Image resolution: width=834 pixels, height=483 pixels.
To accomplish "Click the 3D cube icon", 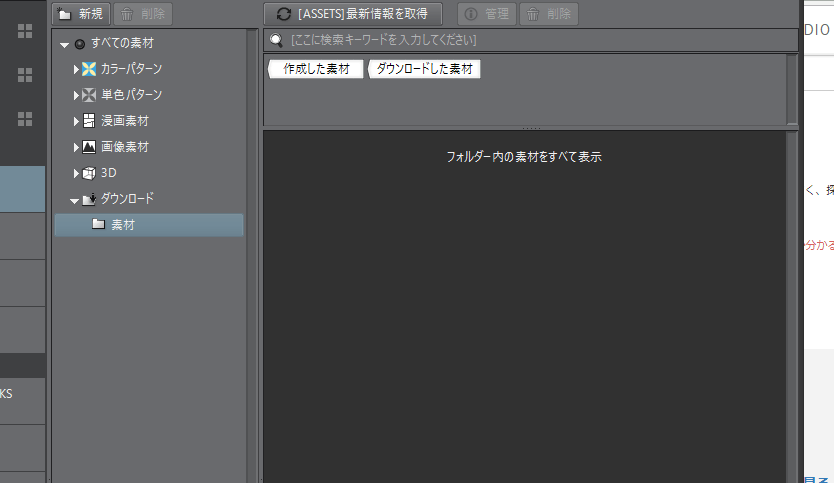I will pos(89,173).
